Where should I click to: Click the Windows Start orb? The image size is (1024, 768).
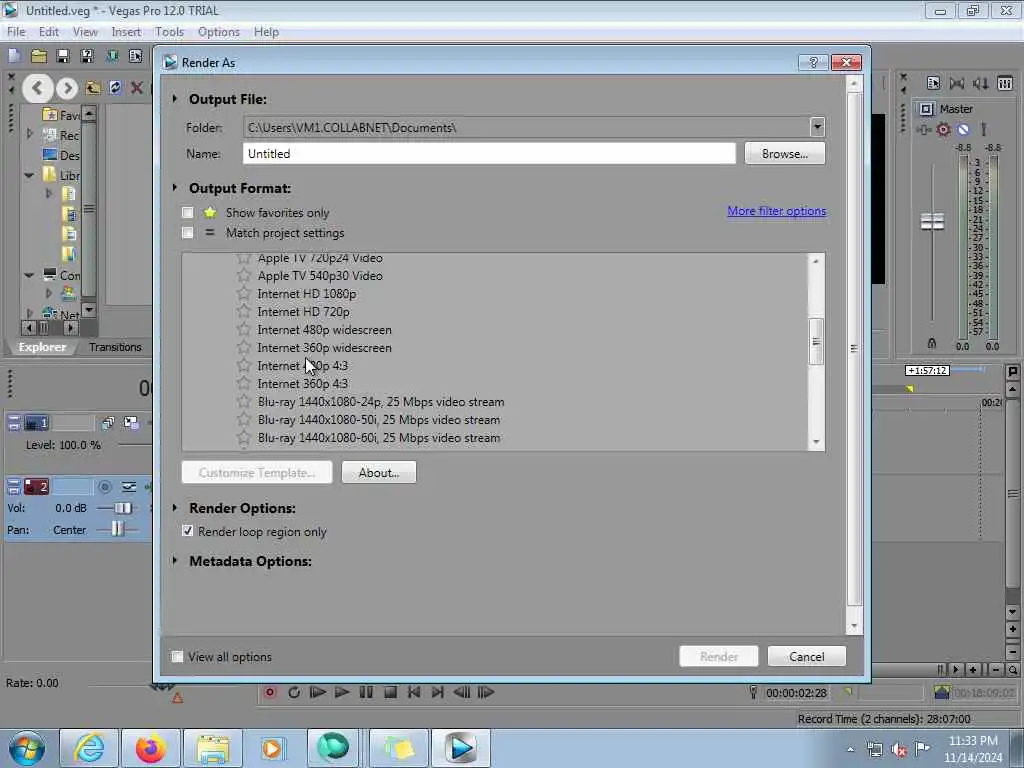[27, 748]
